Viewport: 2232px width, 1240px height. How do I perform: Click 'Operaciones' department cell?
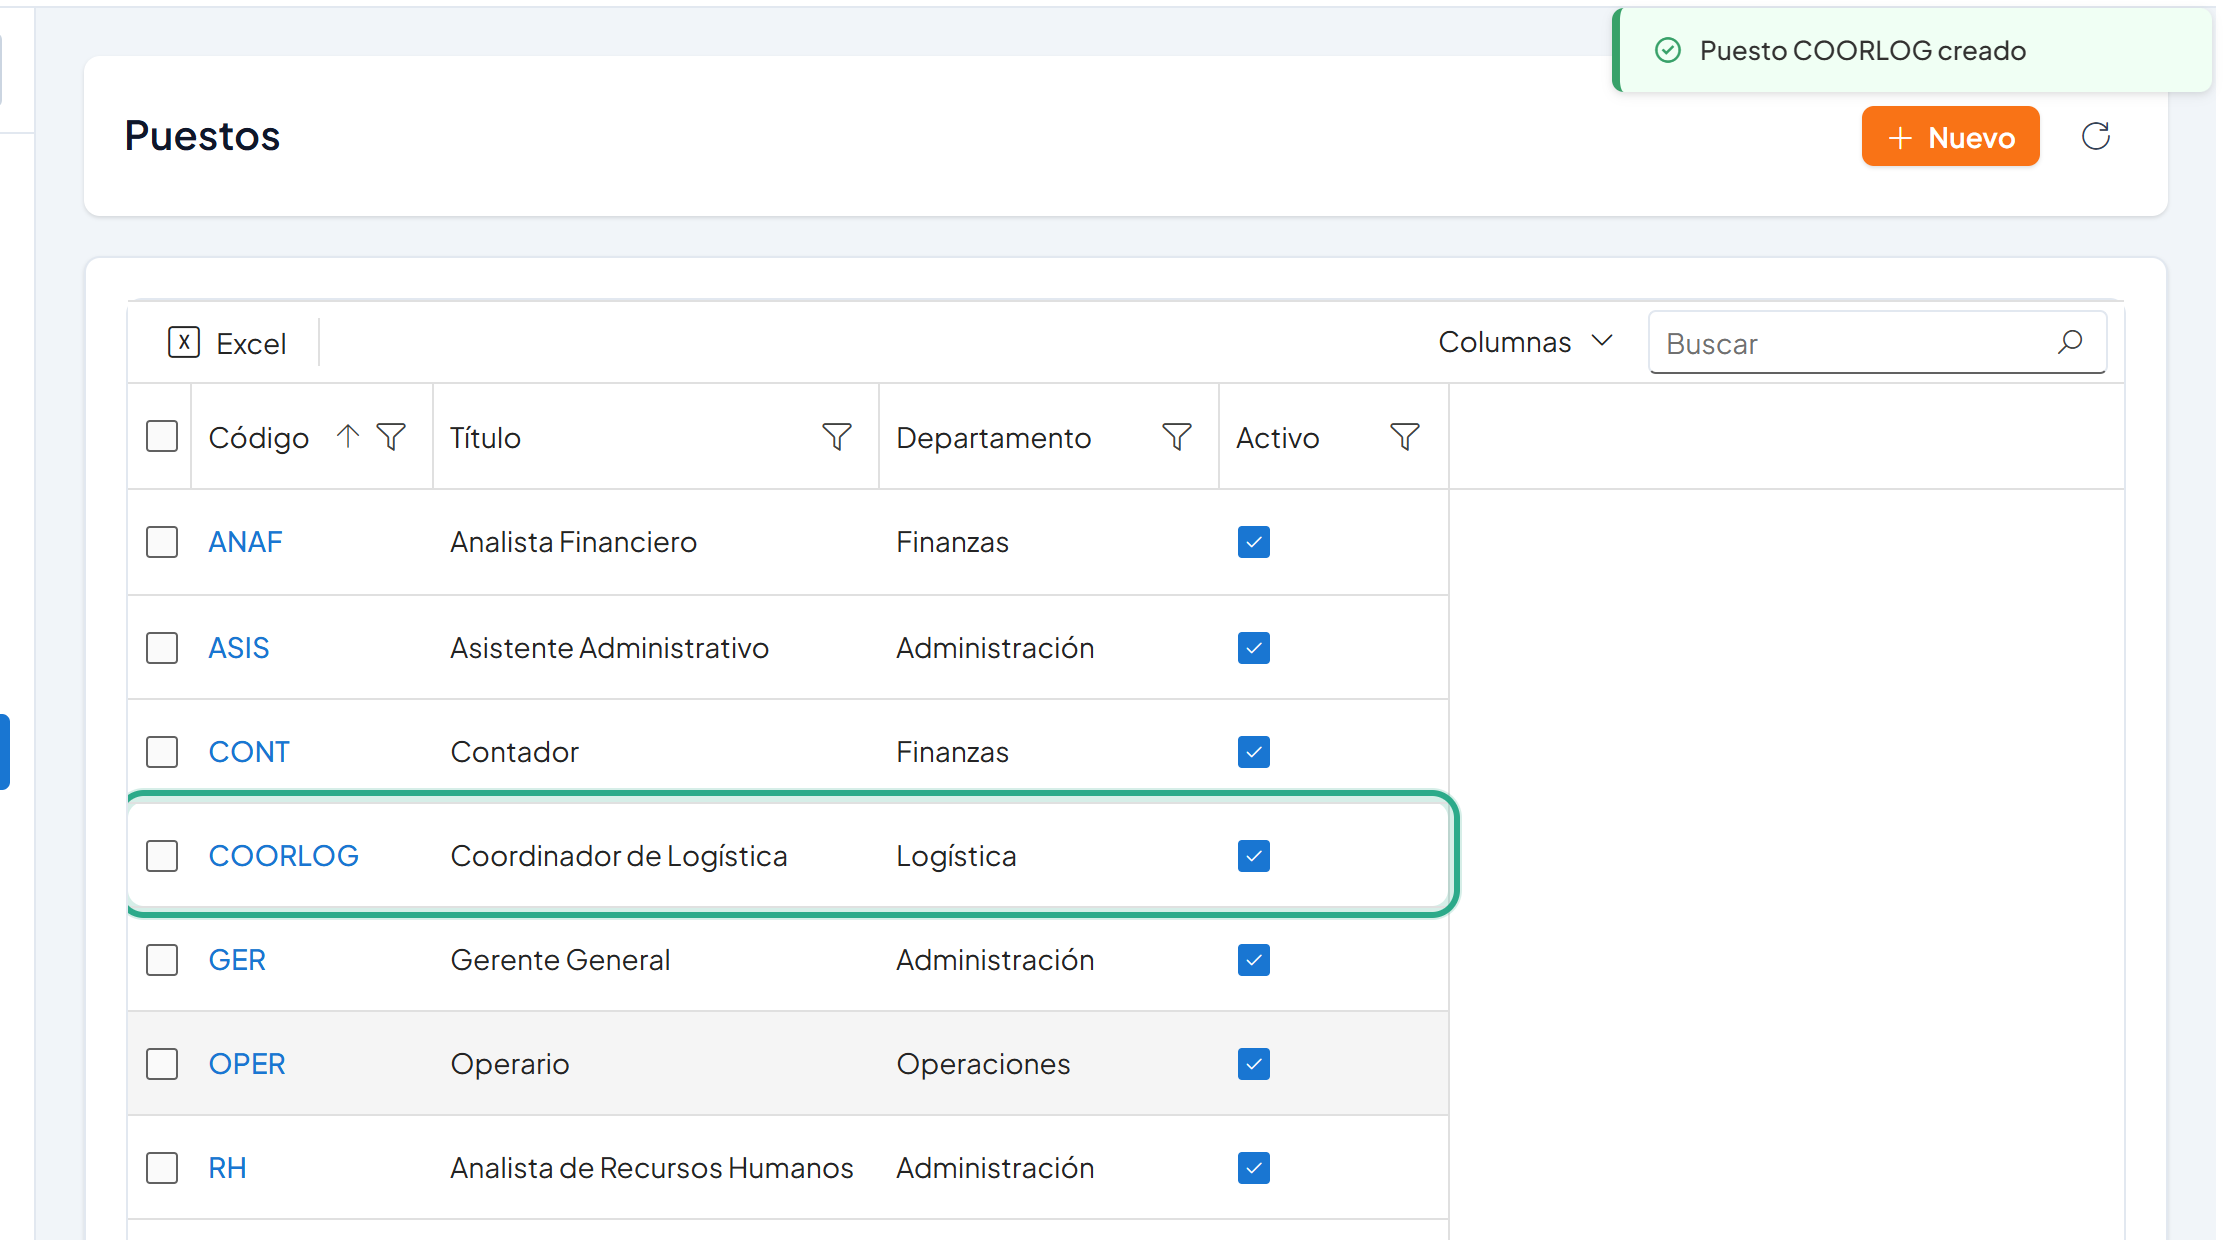(x=983, y=1064)
